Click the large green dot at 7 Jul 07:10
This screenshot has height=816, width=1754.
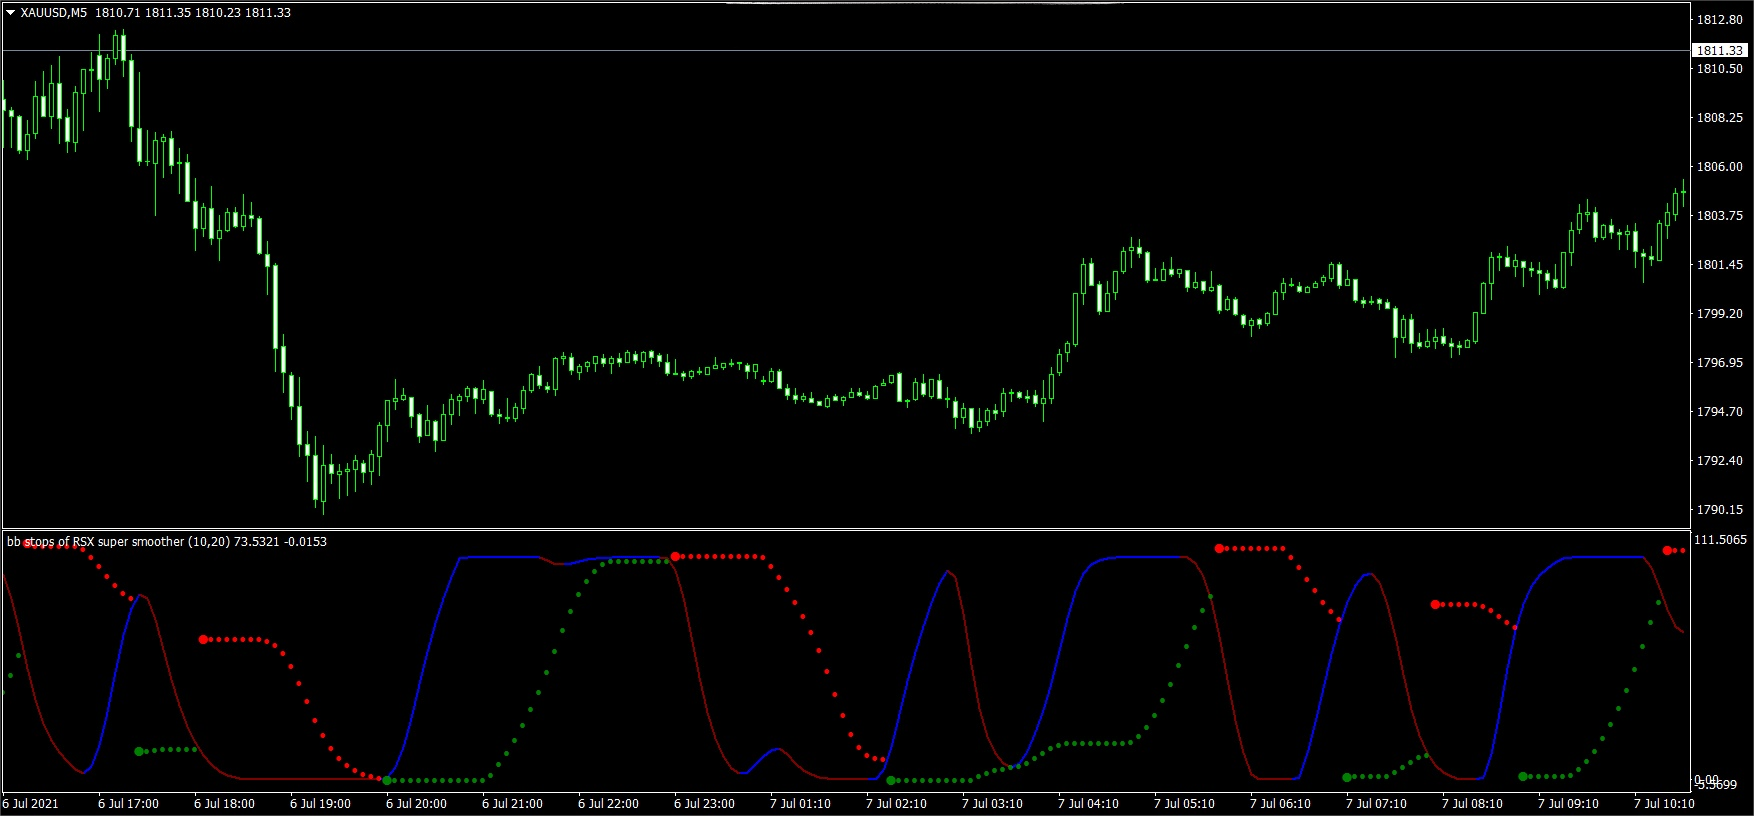coord(1347,777)
